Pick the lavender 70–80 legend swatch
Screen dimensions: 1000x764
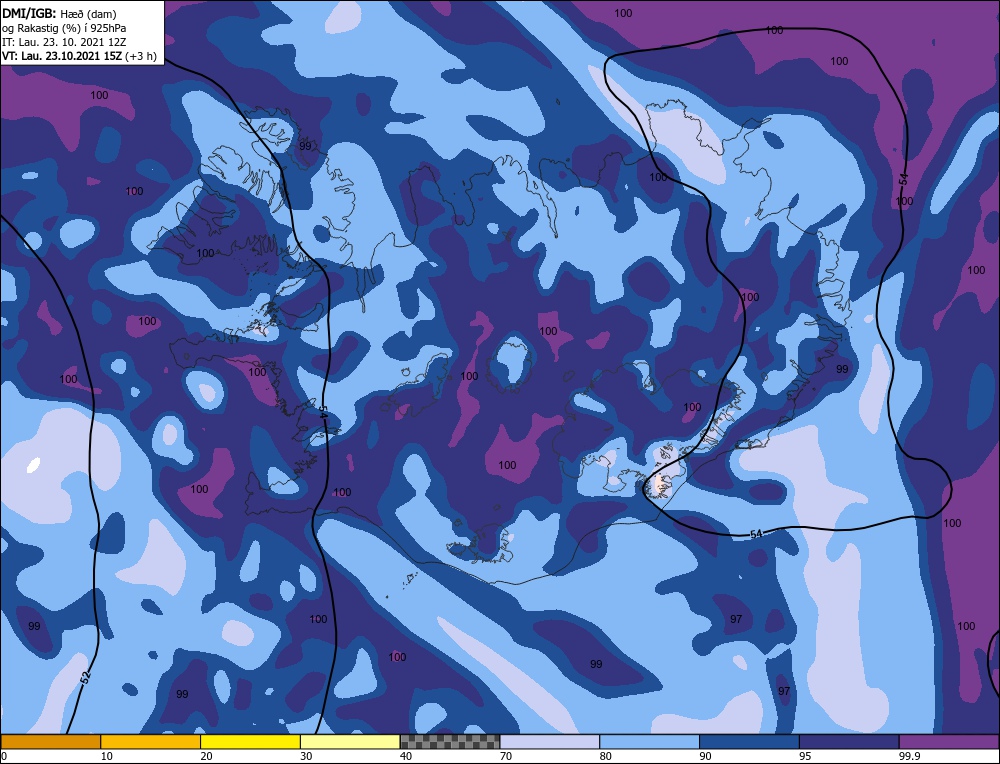[x=550, y=742]
